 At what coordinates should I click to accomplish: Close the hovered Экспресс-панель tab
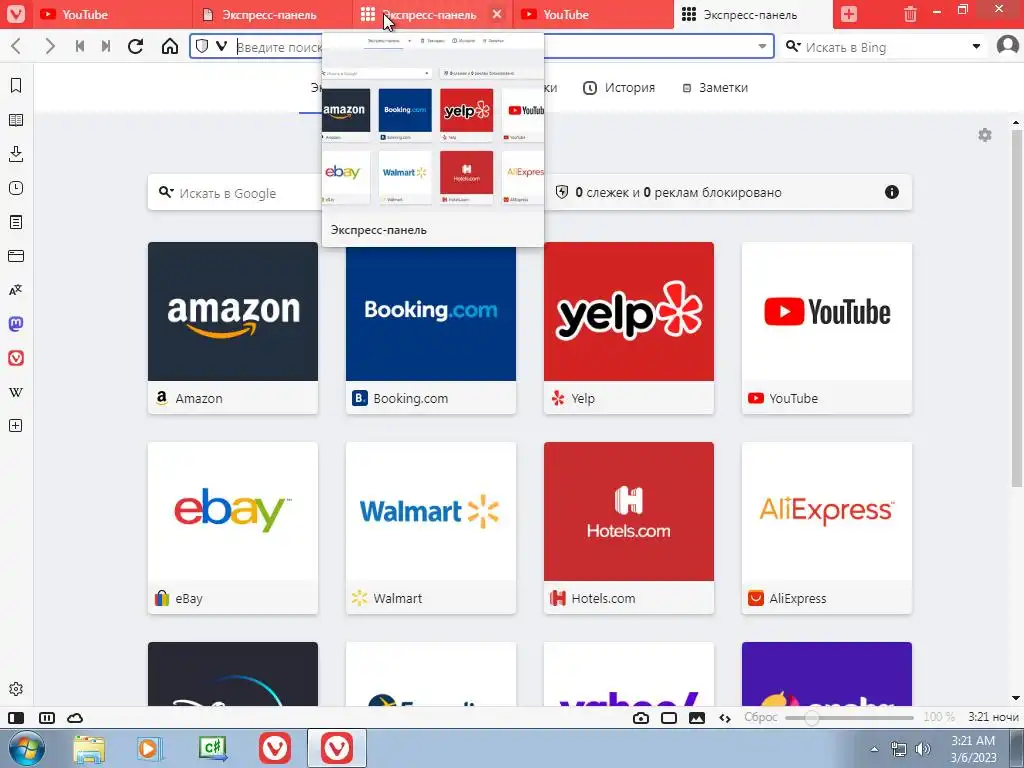[x=497, y=14]
